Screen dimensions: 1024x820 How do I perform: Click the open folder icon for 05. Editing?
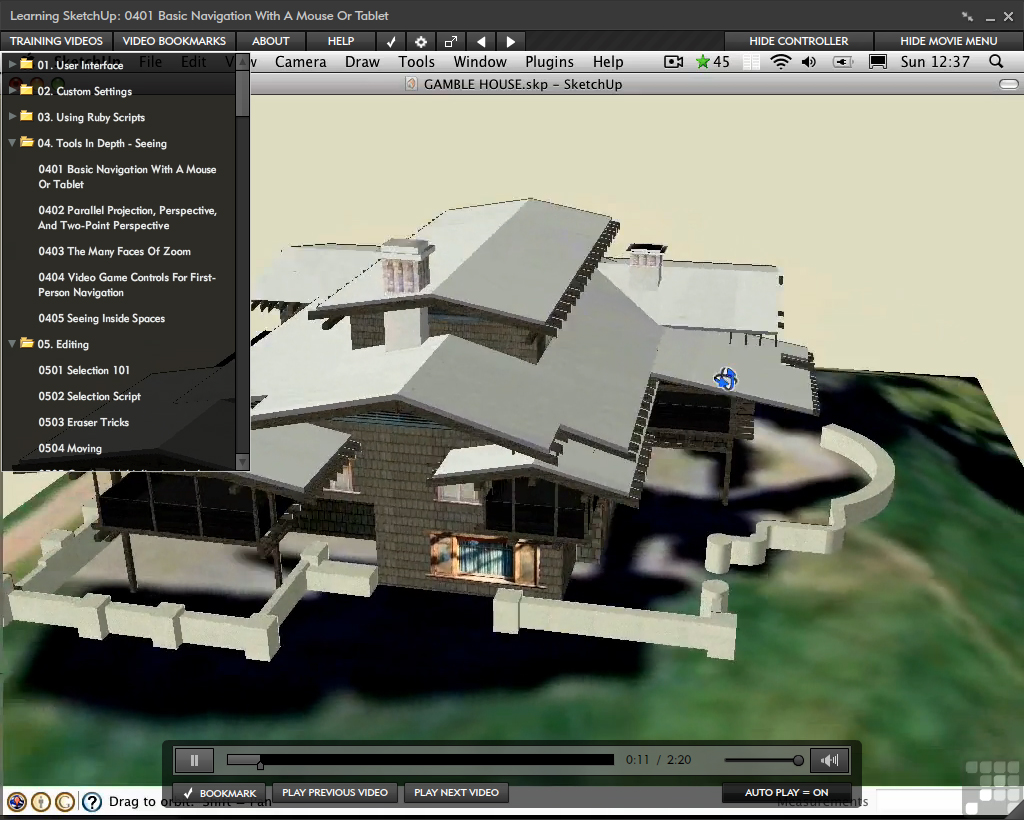tap(27, 343)
